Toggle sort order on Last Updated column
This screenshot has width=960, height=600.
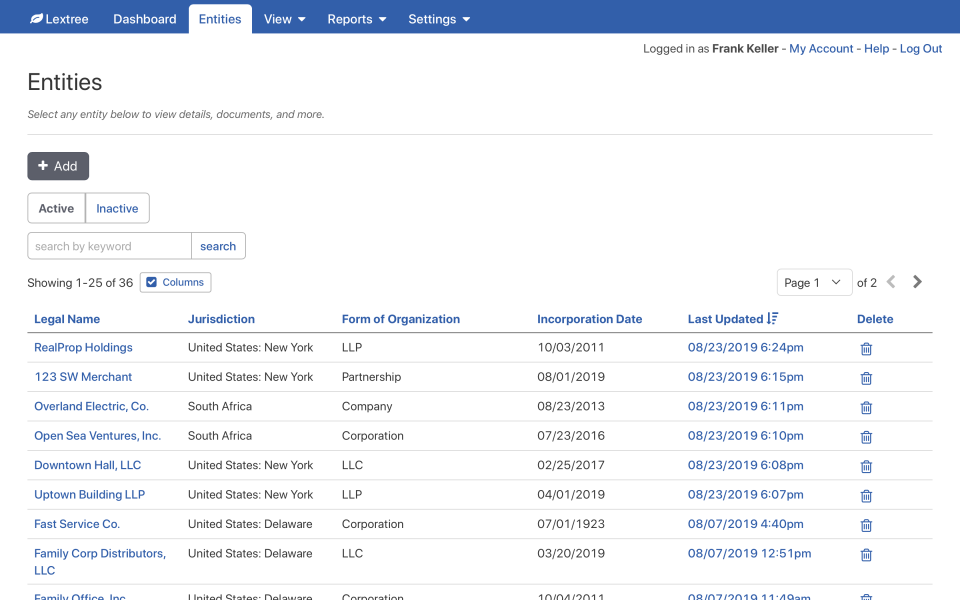tap(733, 319)
